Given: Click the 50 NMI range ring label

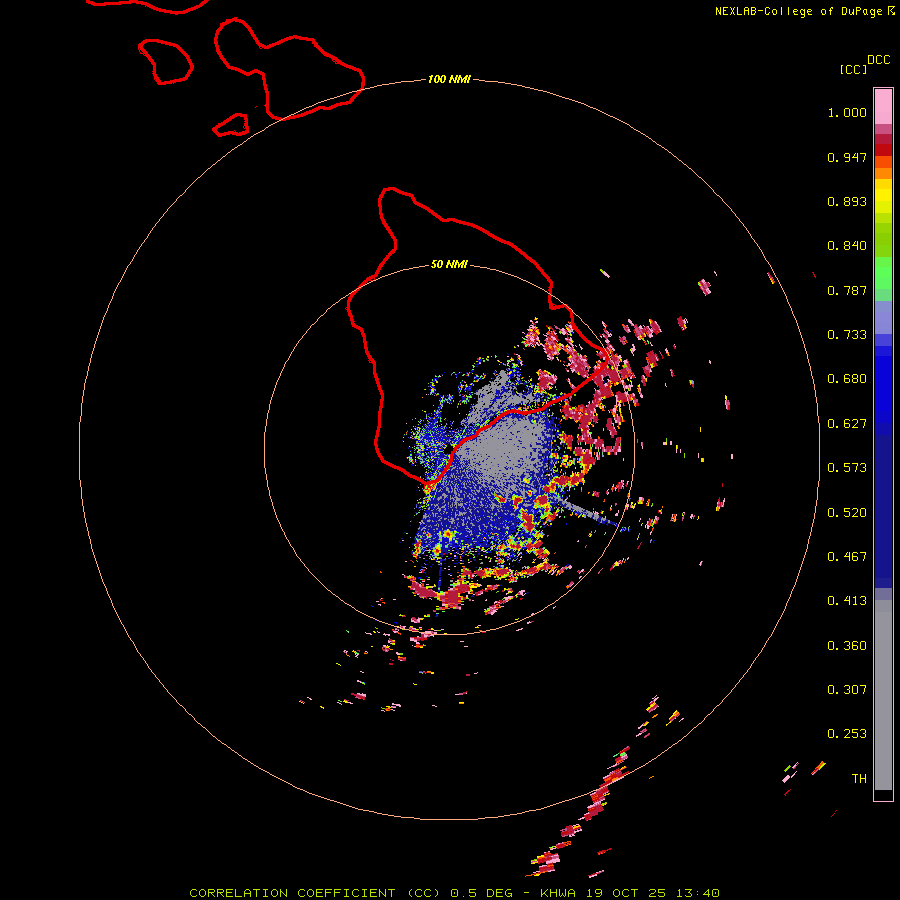Looking at the screenshot, I should coord(449,265).
